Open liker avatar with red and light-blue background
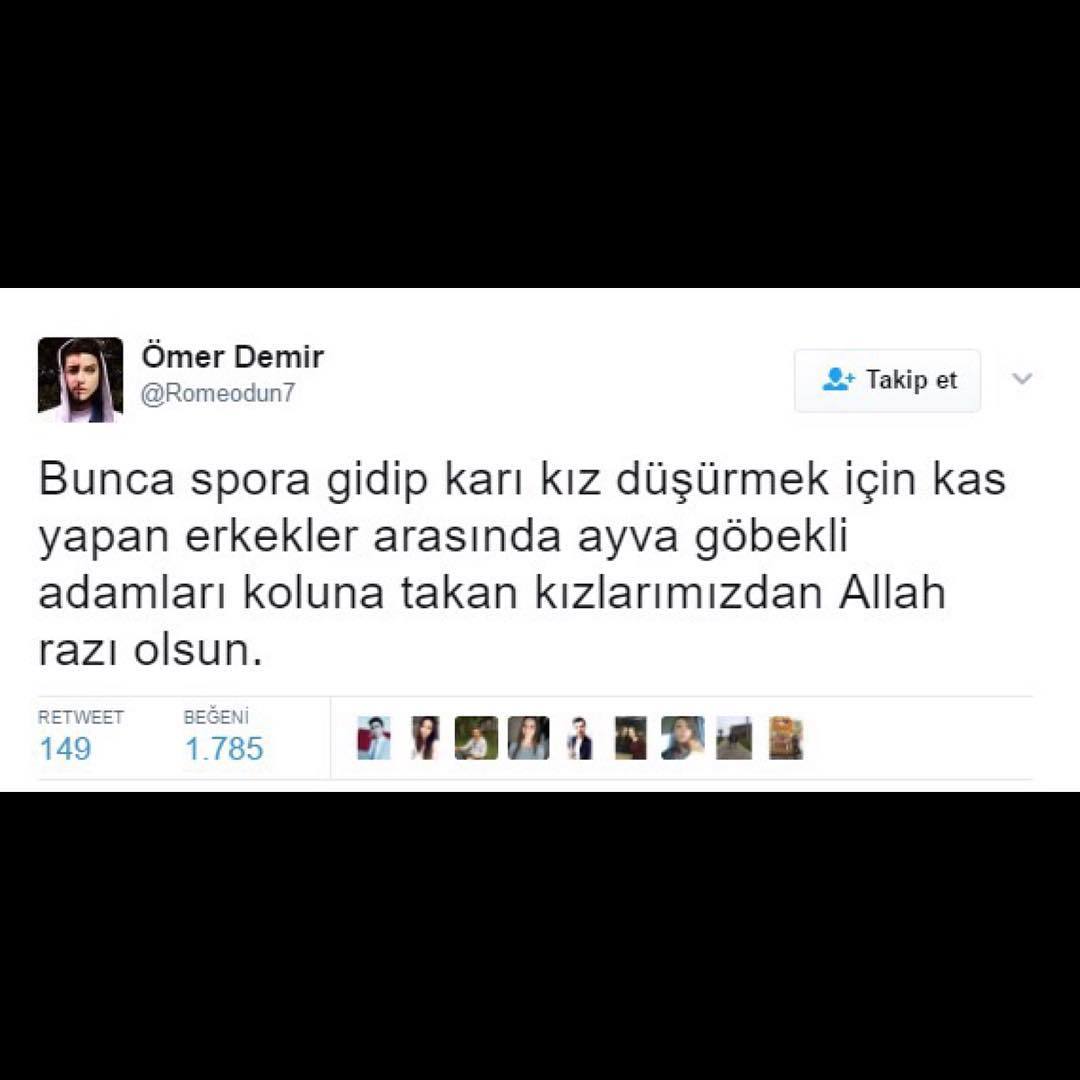This screenshot has width=1080, height=1080. (374, 738)
